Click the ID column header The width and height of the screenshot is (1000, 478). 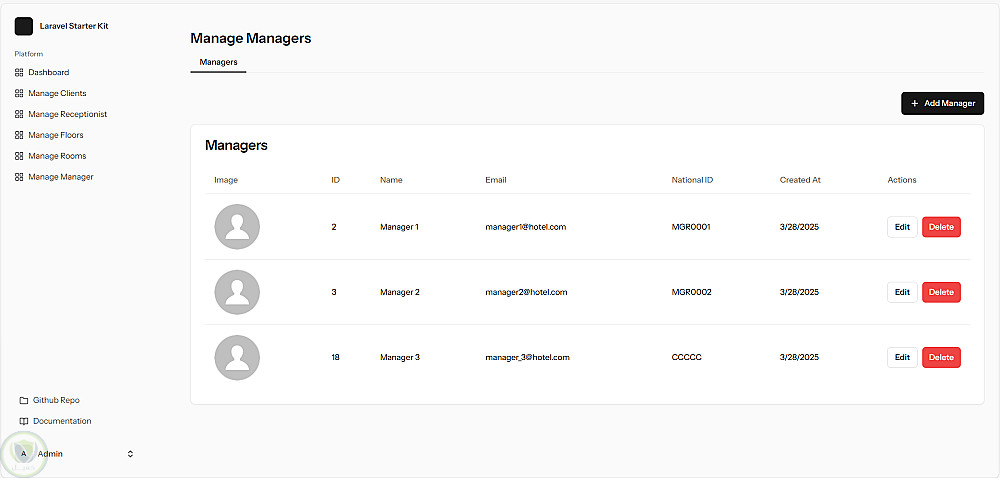(x=336, y=180)
